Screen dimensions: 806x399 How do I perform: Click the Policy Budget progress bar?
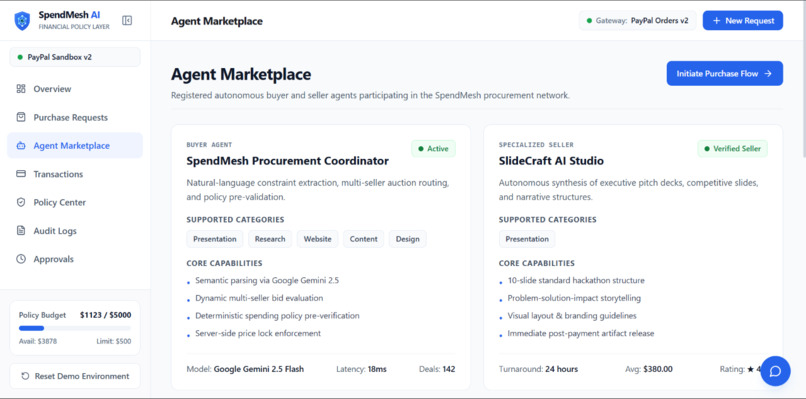click(75, 328)
